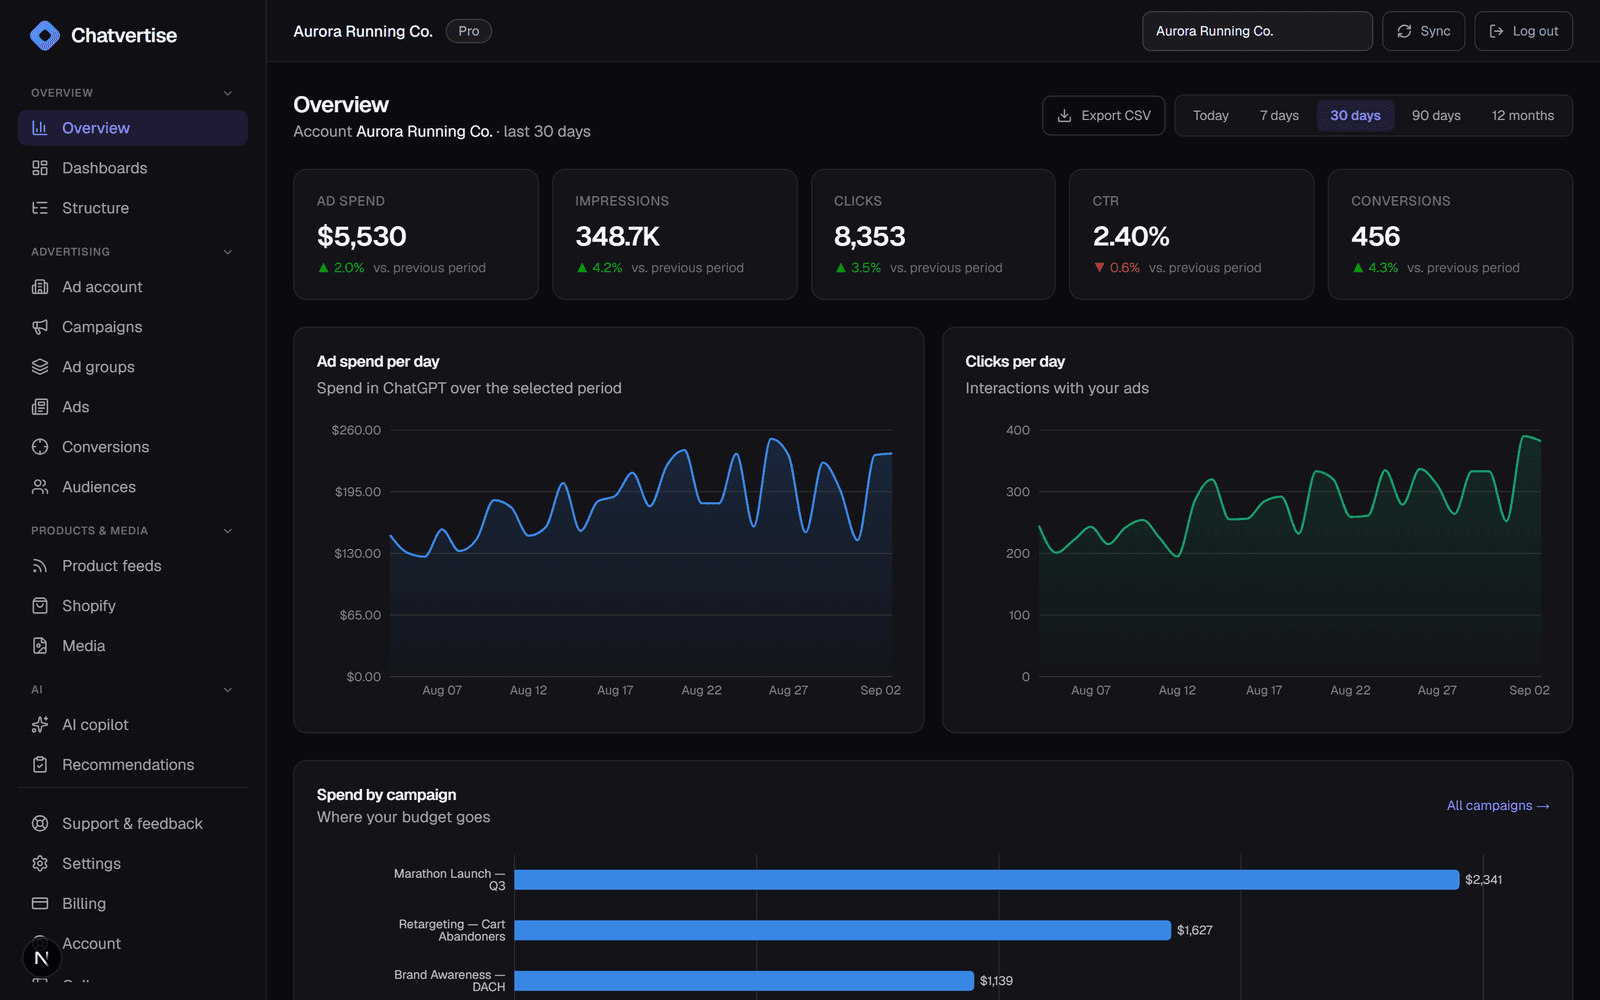Click the Media file icon
This screenshot has height=1000, width=1600.
click(x=40, y=646)
